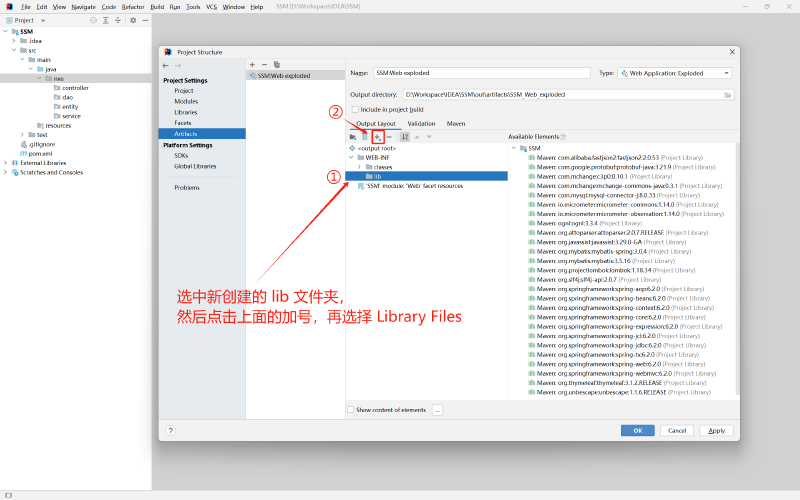
Task: Go back in Project Structure navigation
Action: (165, 65)
